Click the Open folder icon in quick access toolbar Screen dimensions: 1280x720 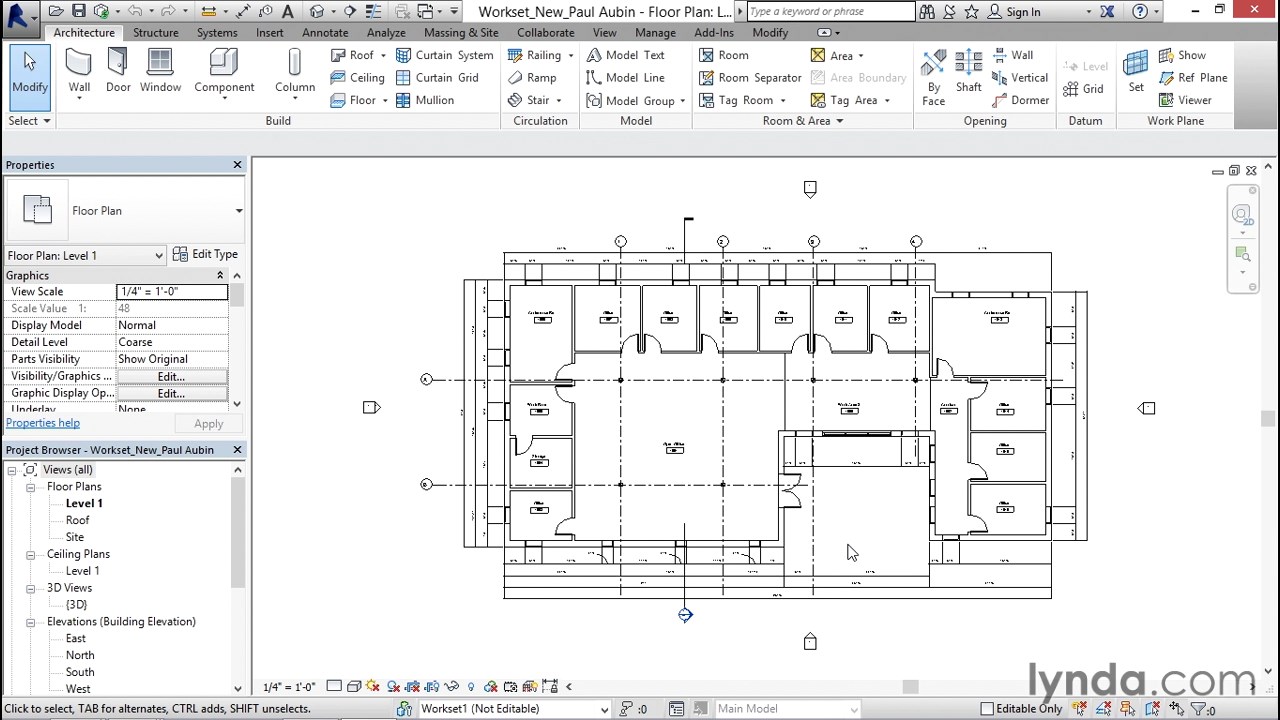(56, 12)
